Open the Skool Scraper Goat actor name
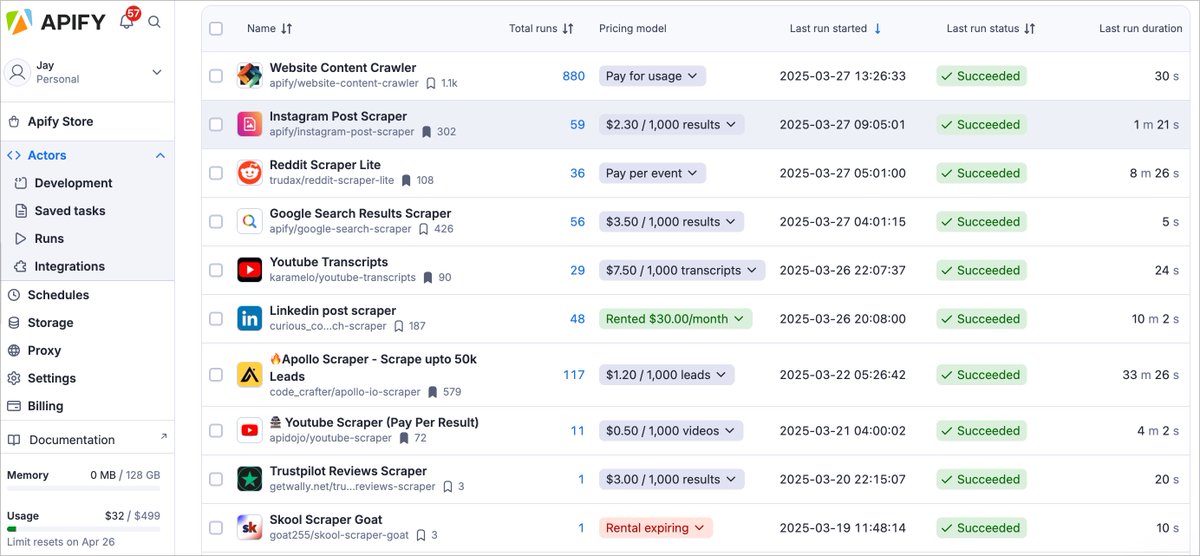The image size is (1200, 556). point(325,520)
